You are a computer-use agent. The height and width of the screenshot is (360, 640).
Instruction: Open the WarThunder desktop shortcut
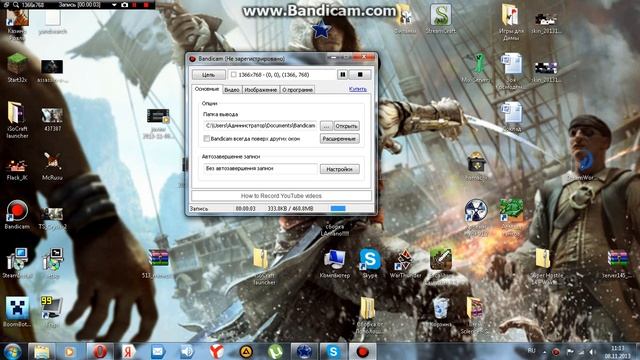[x=405, y=263]
